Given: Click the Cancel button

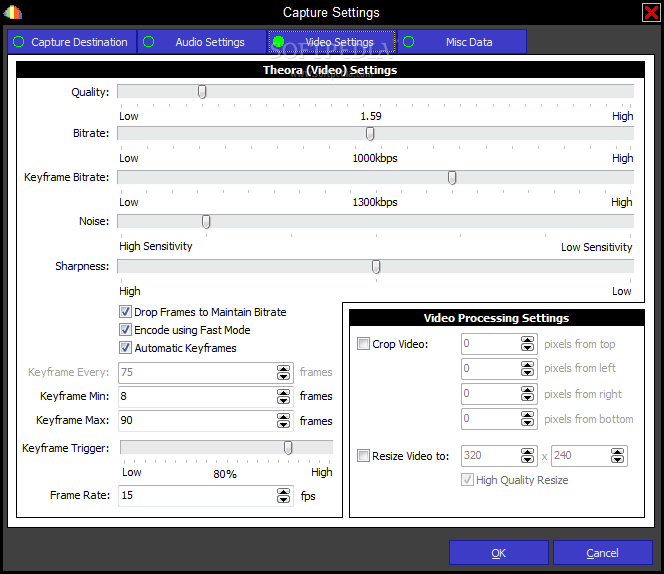Looking at the screenshot, I should click(603, 553).
